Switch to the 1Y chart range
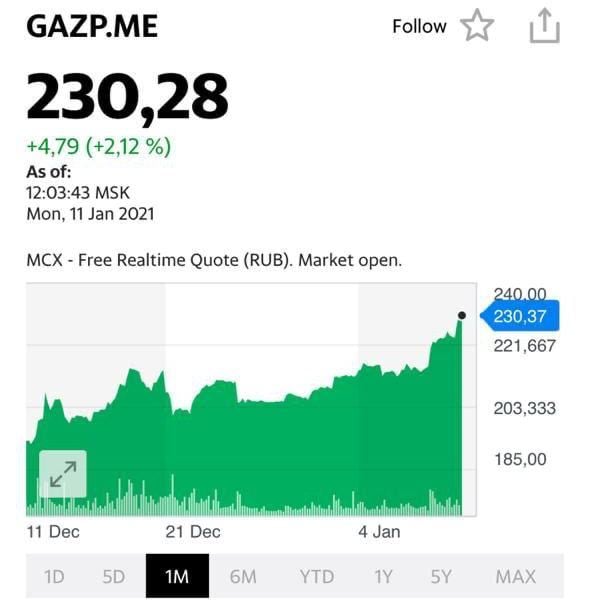This screenshot has height=601, width=589. pyautogui.click(x=383, y=576)
